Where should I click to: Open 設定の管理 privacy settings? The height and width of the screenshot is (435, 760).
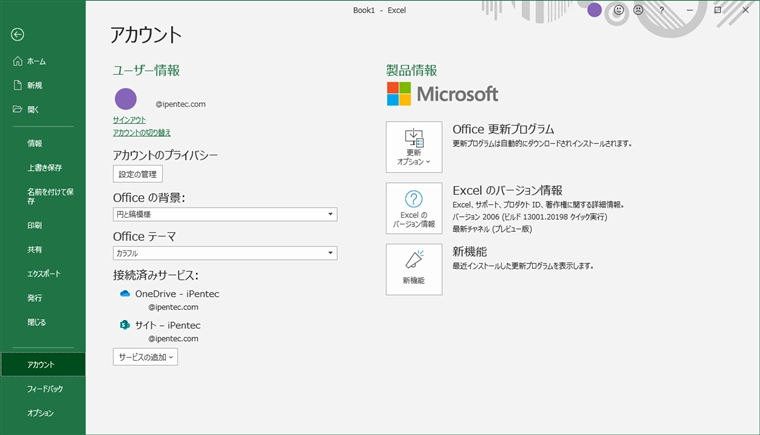[138, 174]
